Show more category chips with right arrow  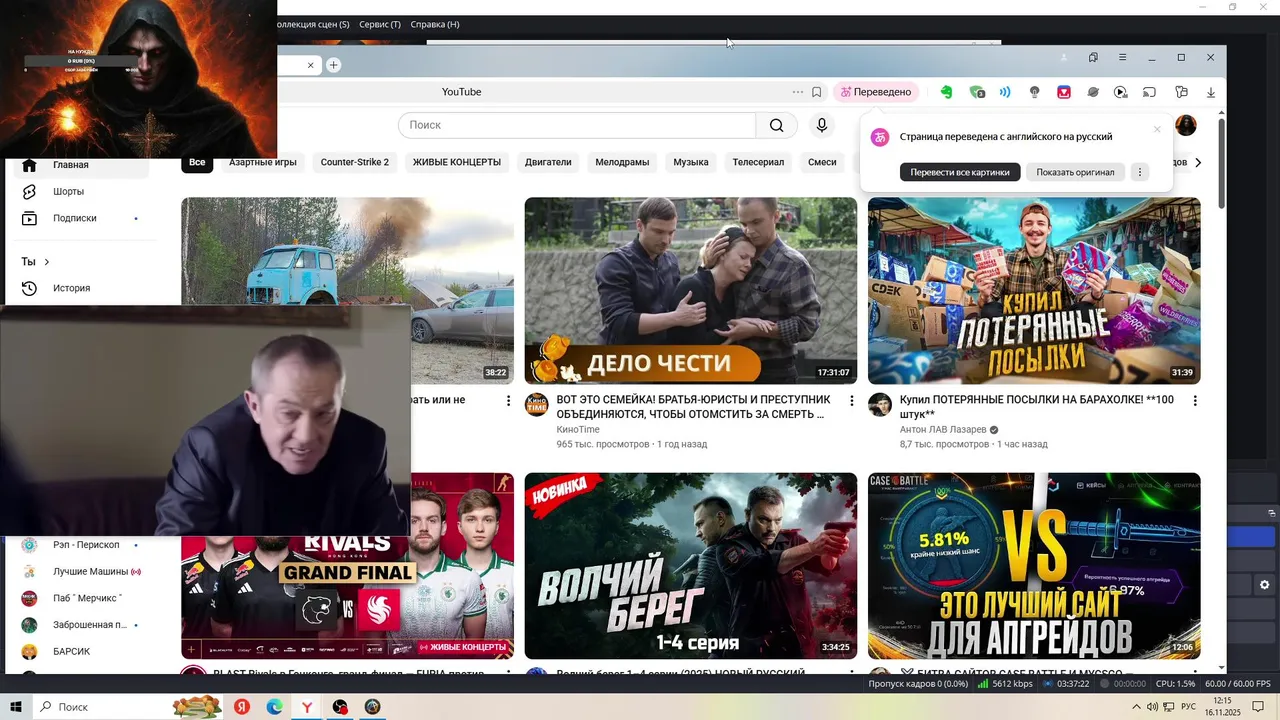(x=1198, y=162)
